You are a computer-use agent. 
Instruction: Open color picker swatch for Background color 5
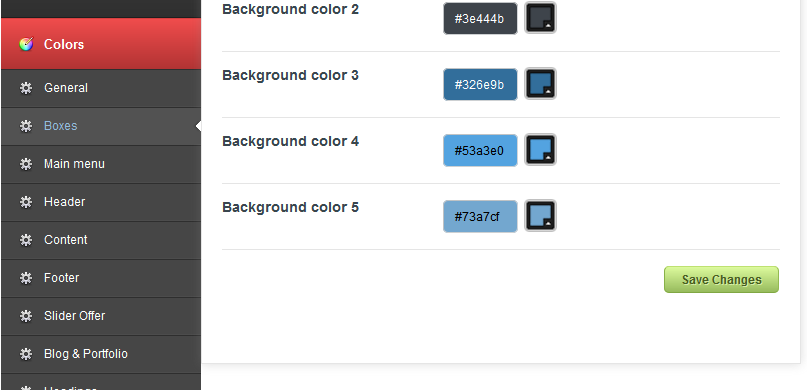click(540, 216)
